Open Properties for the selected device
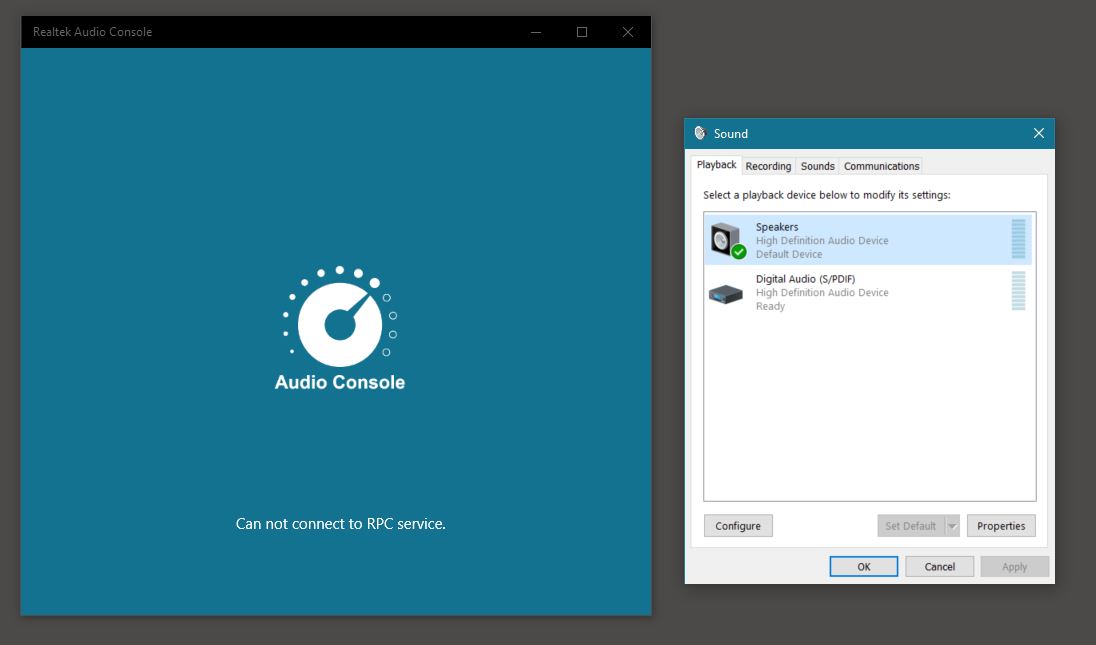 [1001, 526]
